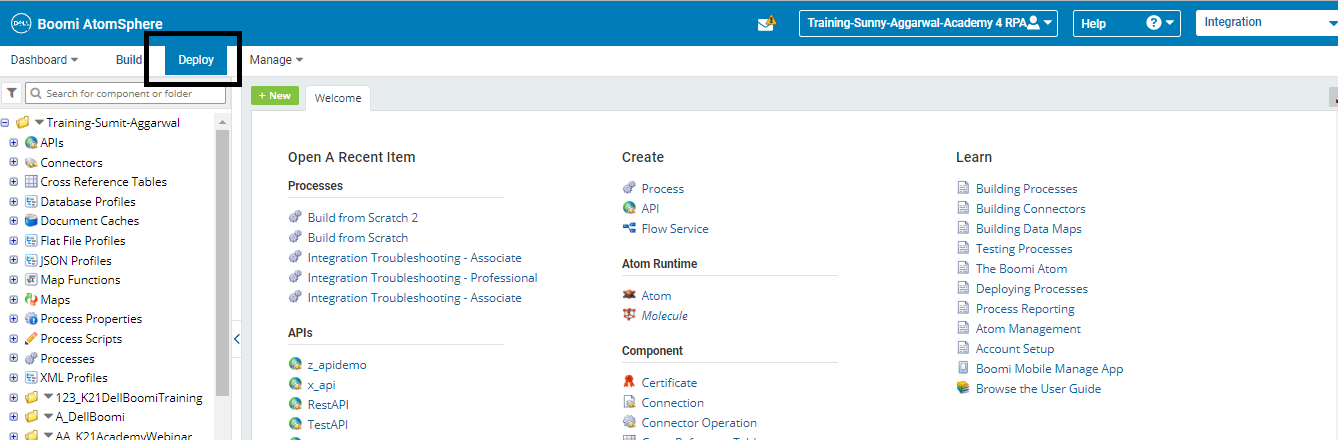This screenshot has height=440, width=1338.
Task: Select Document Caches in the tree
Action: pyautogui.click(x=90, y=221)
